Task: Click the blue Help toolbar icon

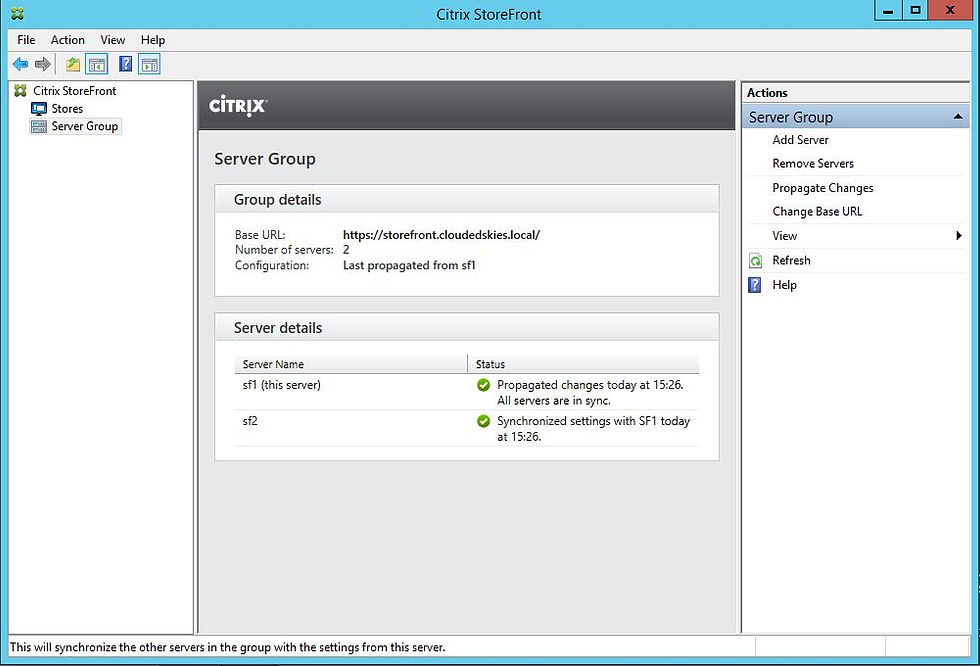Action: (126, 64)
